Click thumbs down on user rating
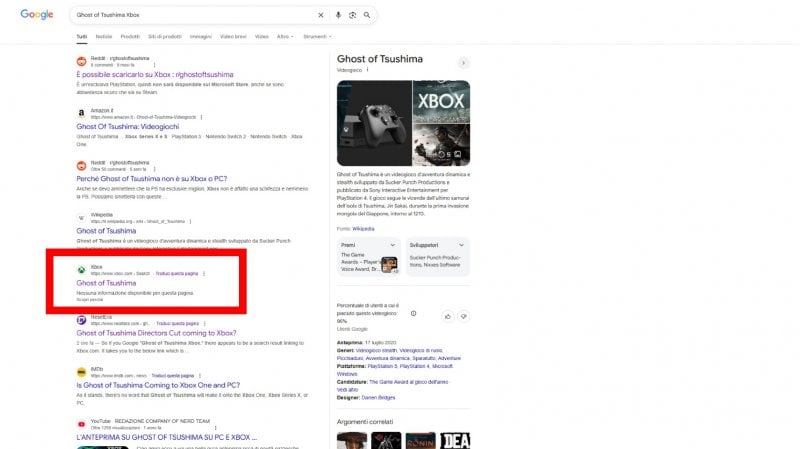Screen dimensions: 800x449 [463, 316]
